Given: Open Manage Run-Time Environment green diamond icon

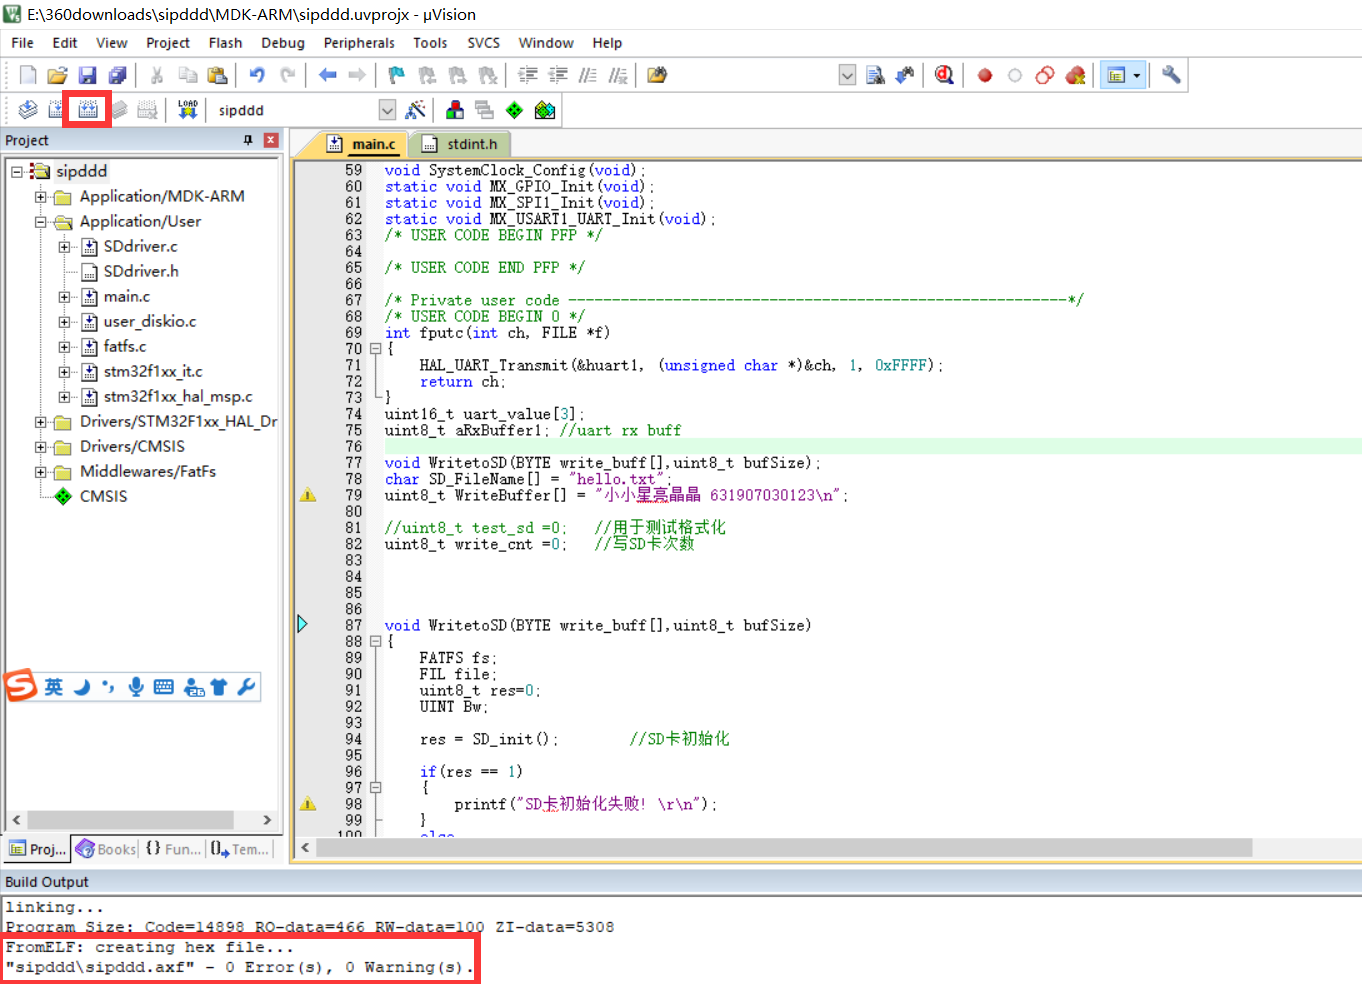Looking at the screenshot, I should 514,110.
